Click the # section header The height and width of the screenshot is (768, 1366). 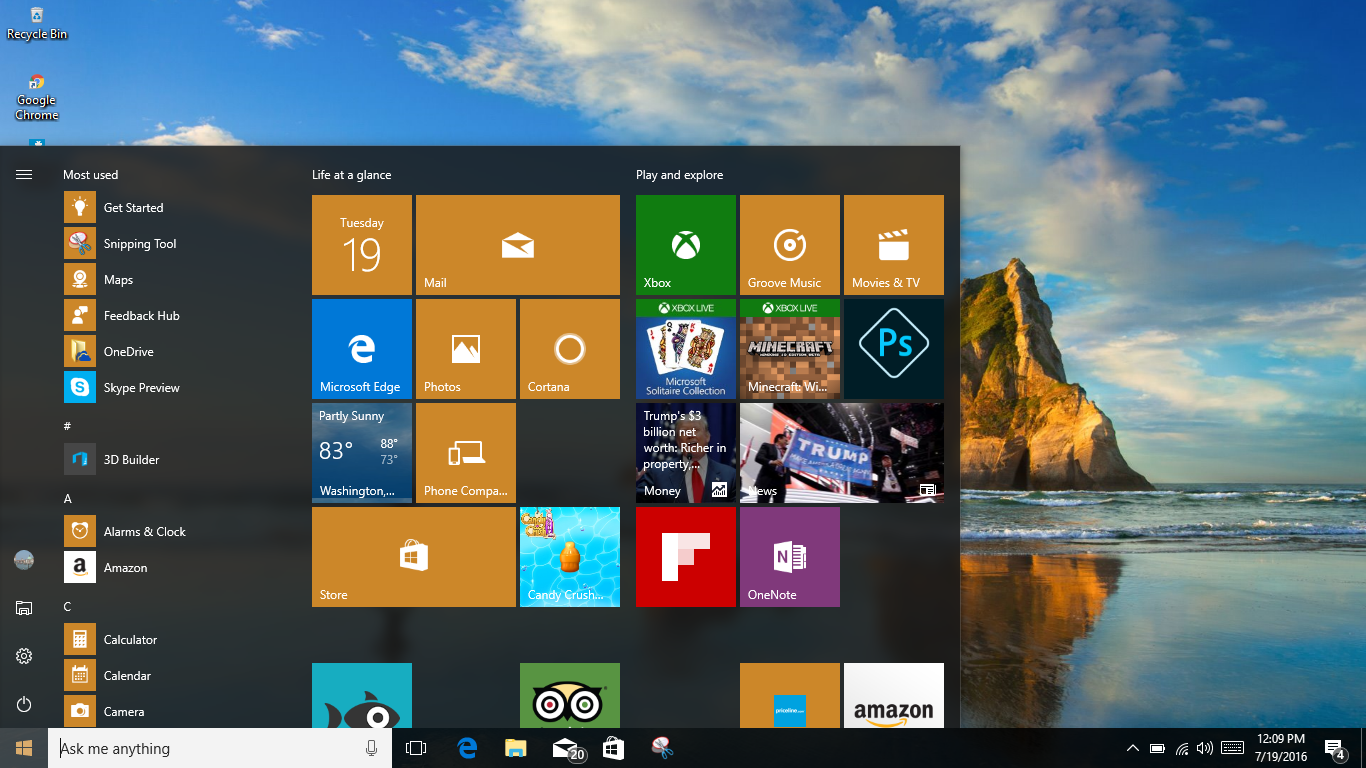pos(68,426)
